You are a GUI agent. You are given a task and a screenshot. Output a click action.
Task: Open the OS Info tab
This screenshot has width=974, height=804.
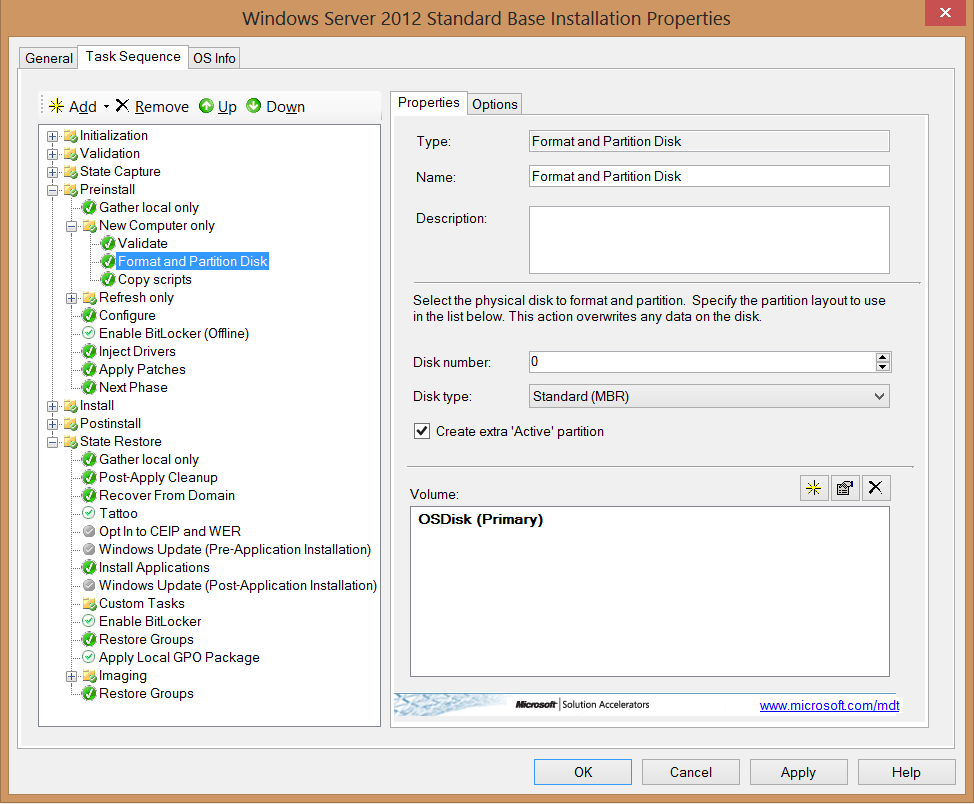(x=214, y=58)
